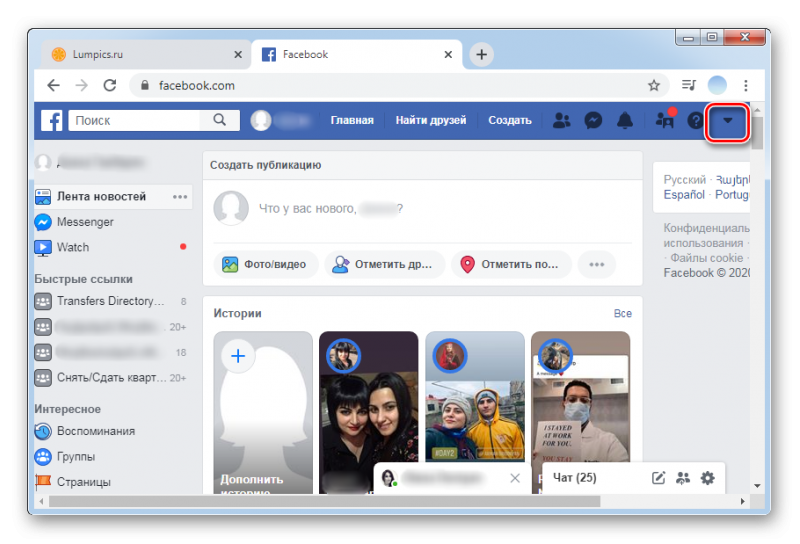800x544 pixels.
Task: Open Chrome three-dot menu
Action: [x=745, y=85]
